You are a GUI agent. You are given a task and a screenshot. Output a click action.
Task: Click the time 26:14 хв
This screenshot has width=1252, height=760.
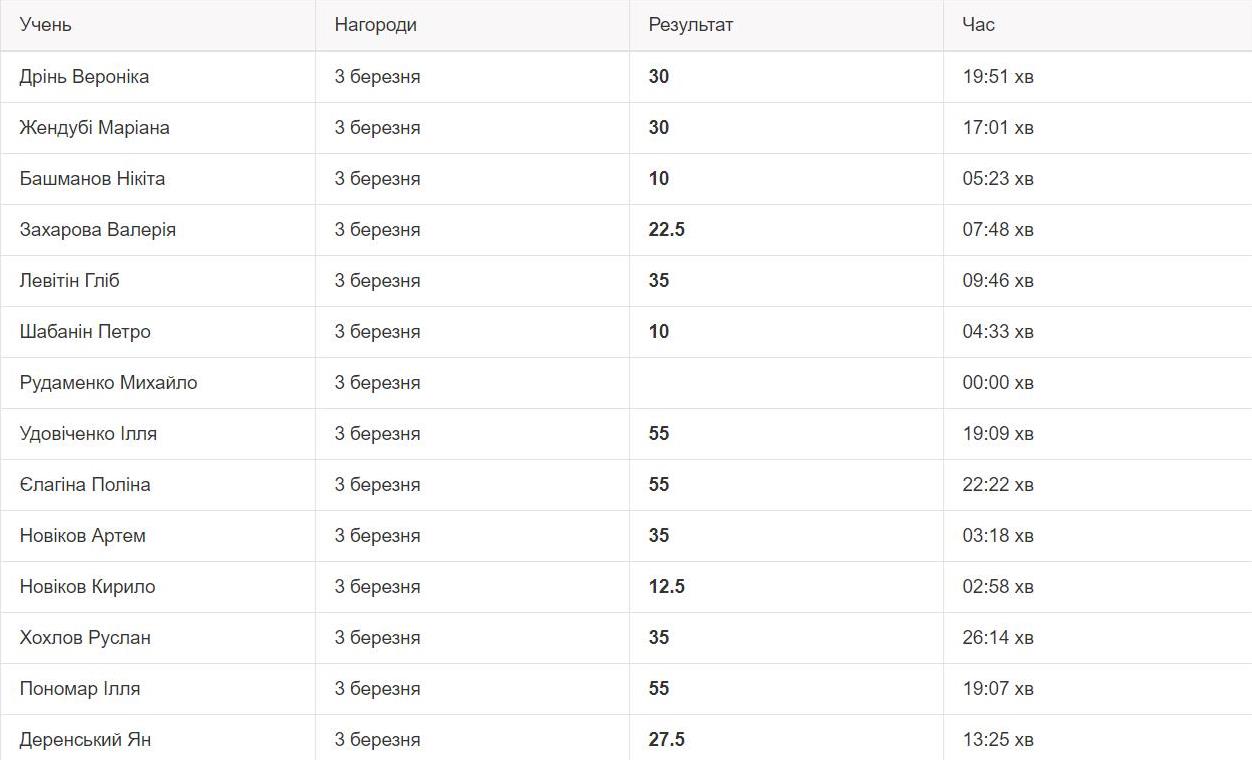(x=998, y=638)
